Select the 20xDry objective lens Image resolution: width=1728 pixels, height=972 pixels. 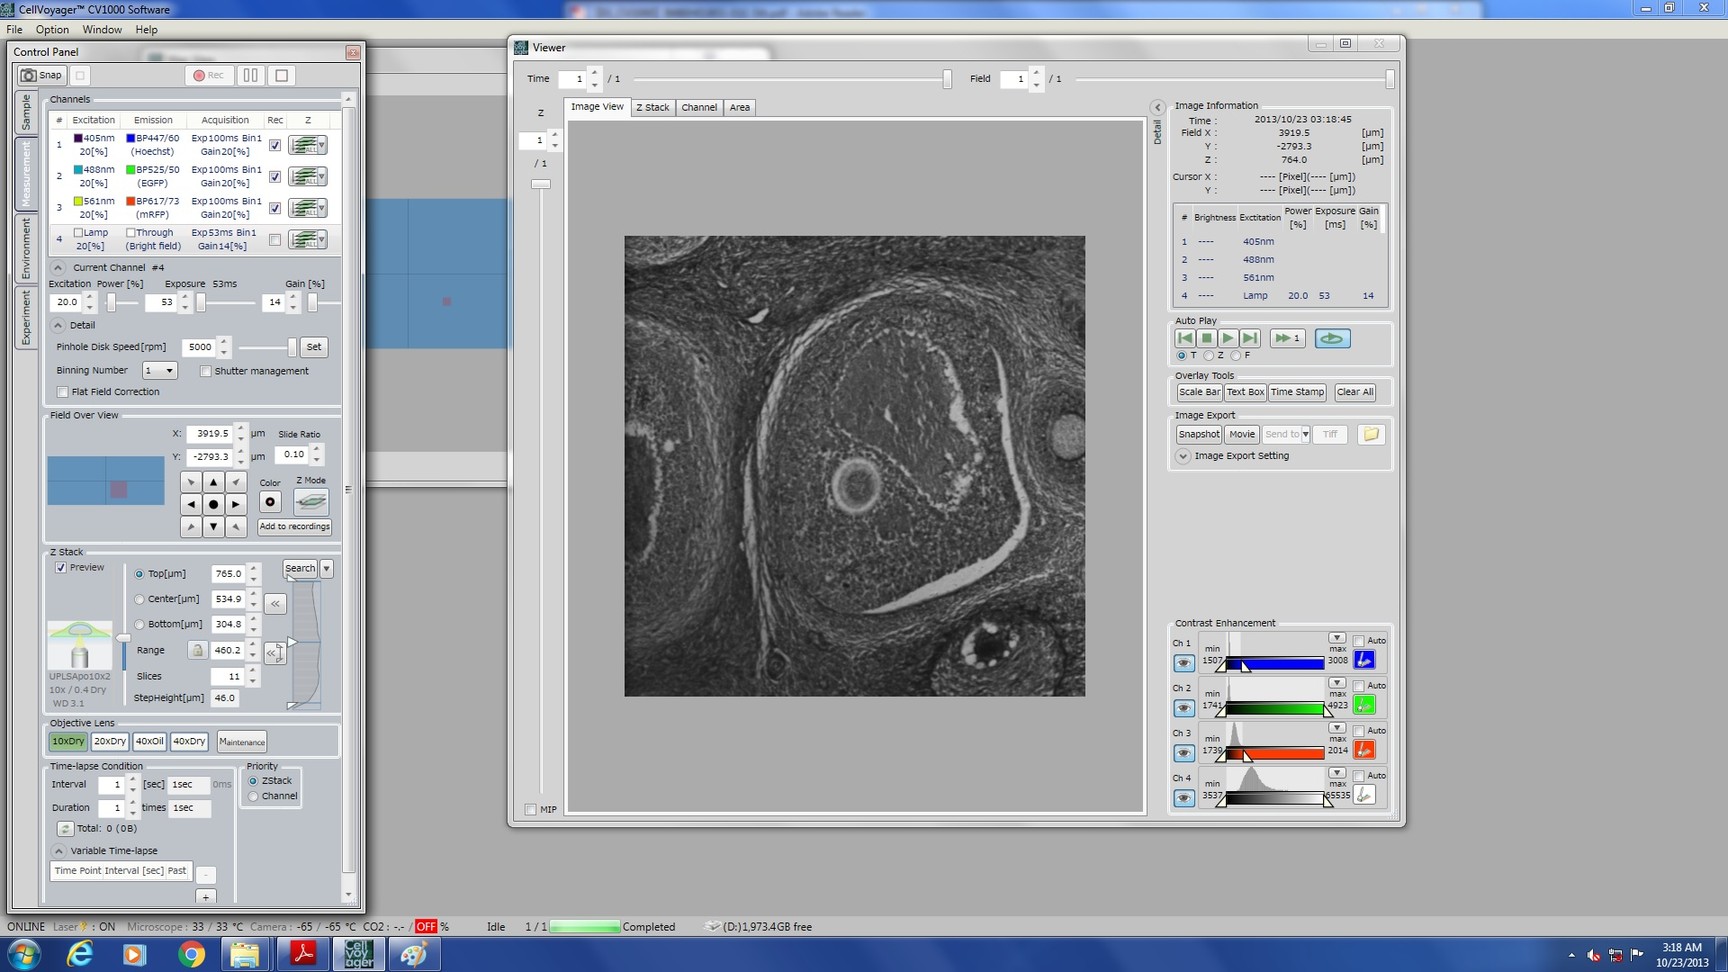pos(109,741)
